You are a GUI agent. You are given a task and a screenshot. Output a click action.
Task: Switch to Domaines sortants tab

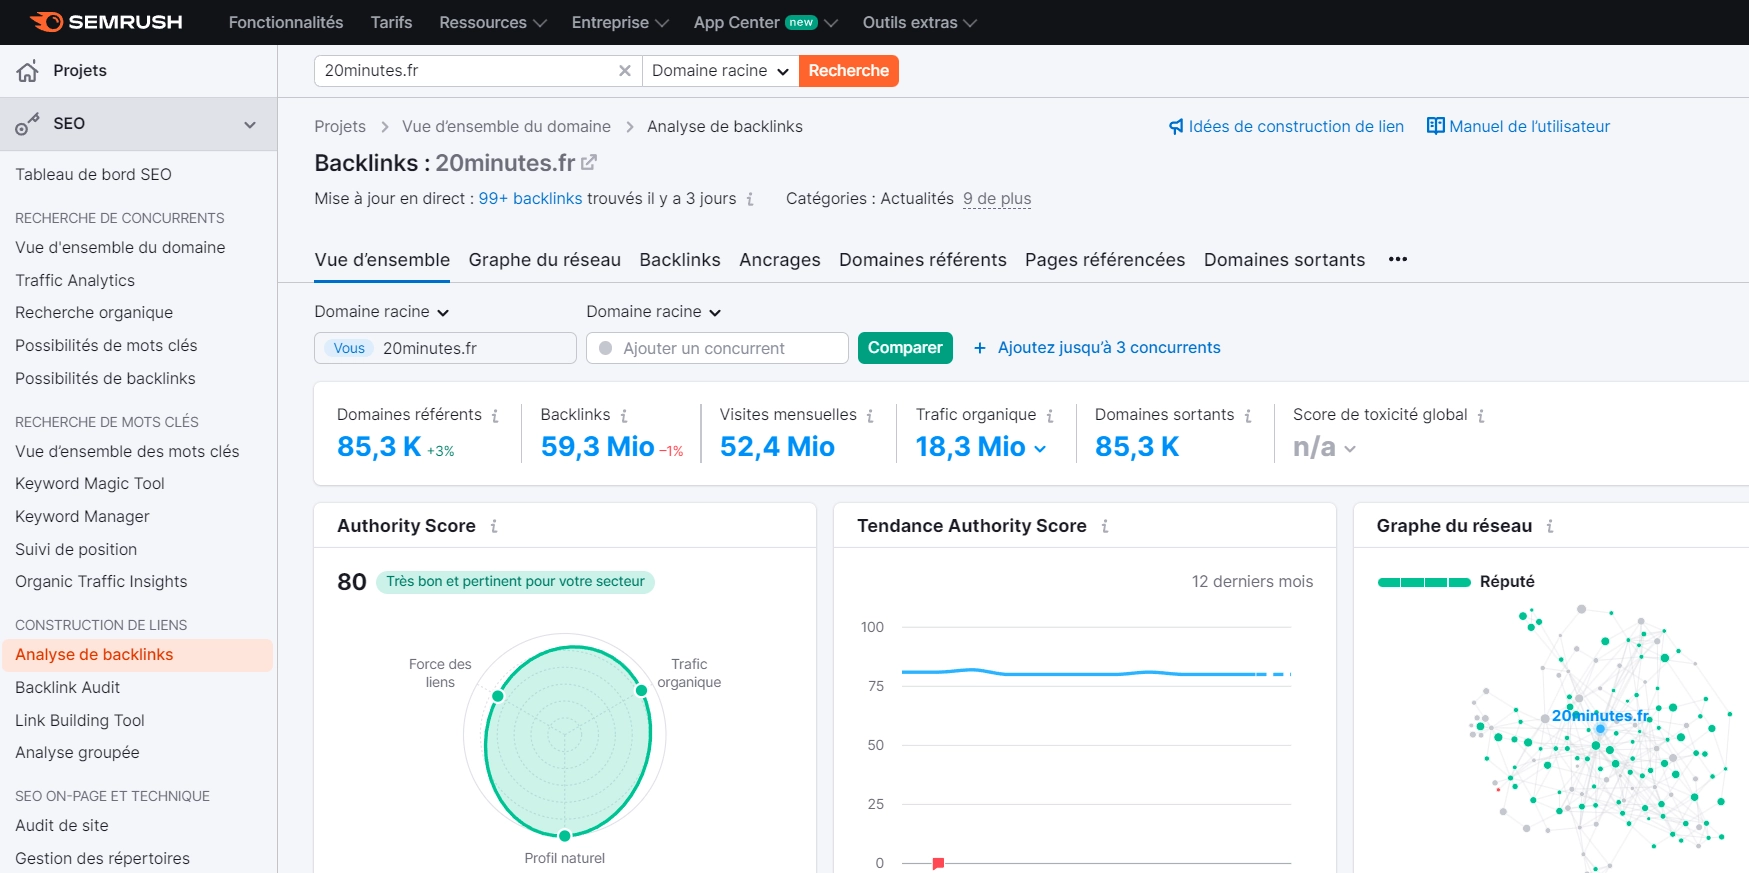[x=1284, y=260]
